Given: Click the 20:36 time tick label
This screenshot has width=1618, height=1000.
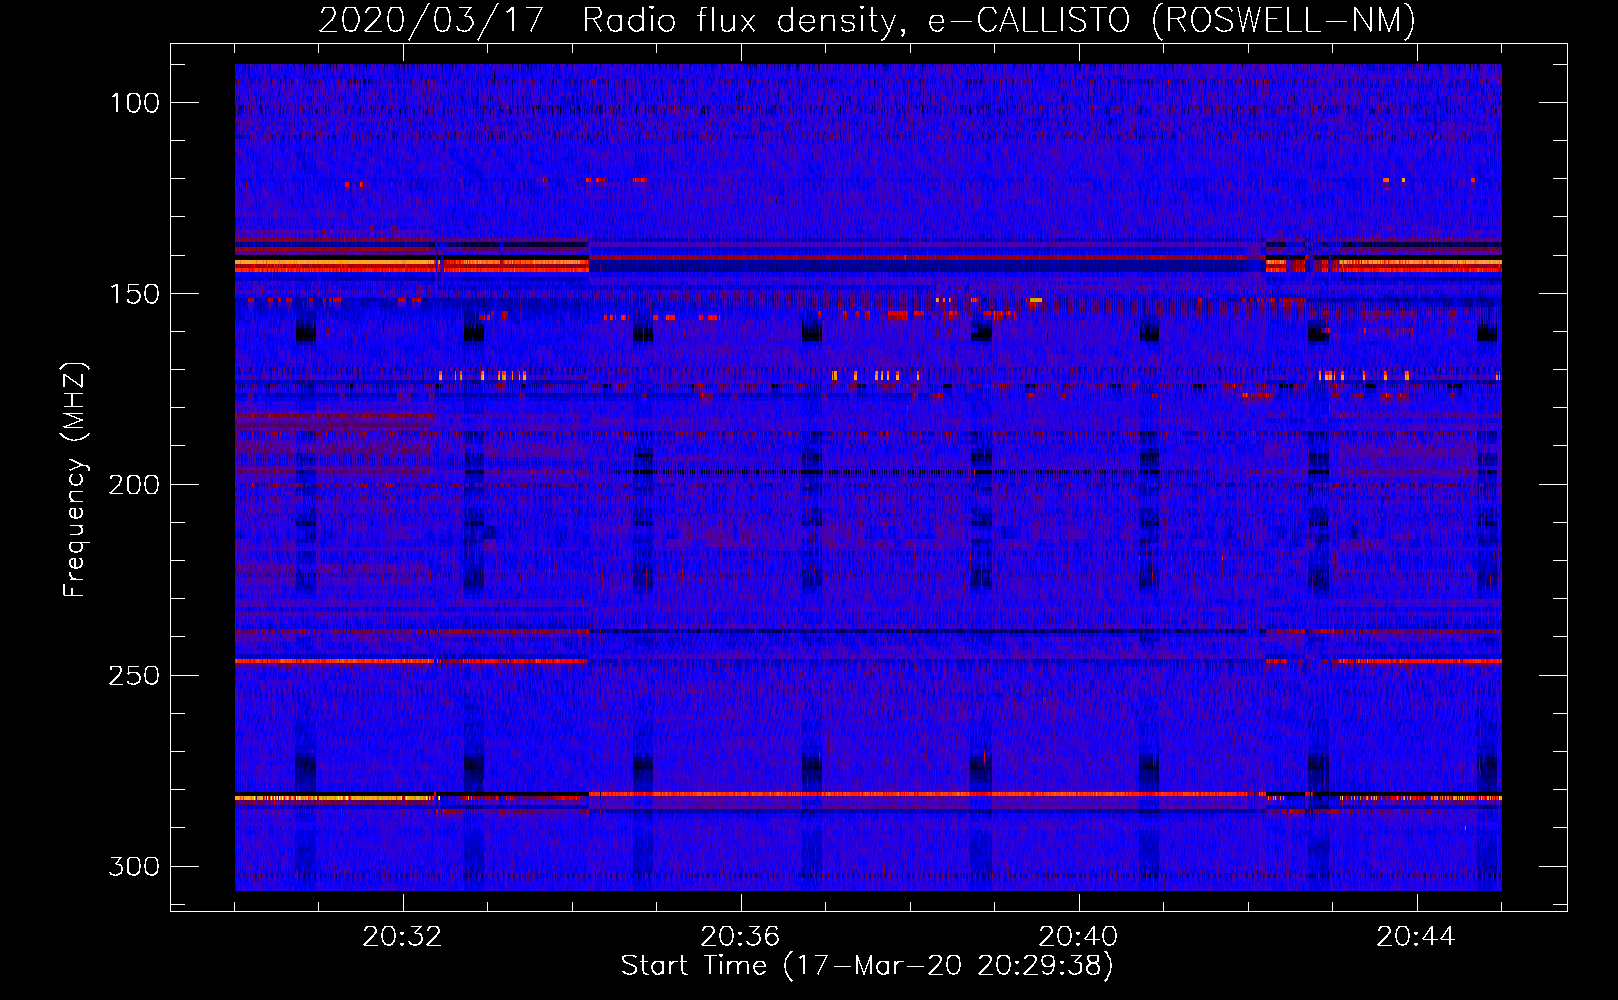Looking at the screenshot, I should (740, 937).
